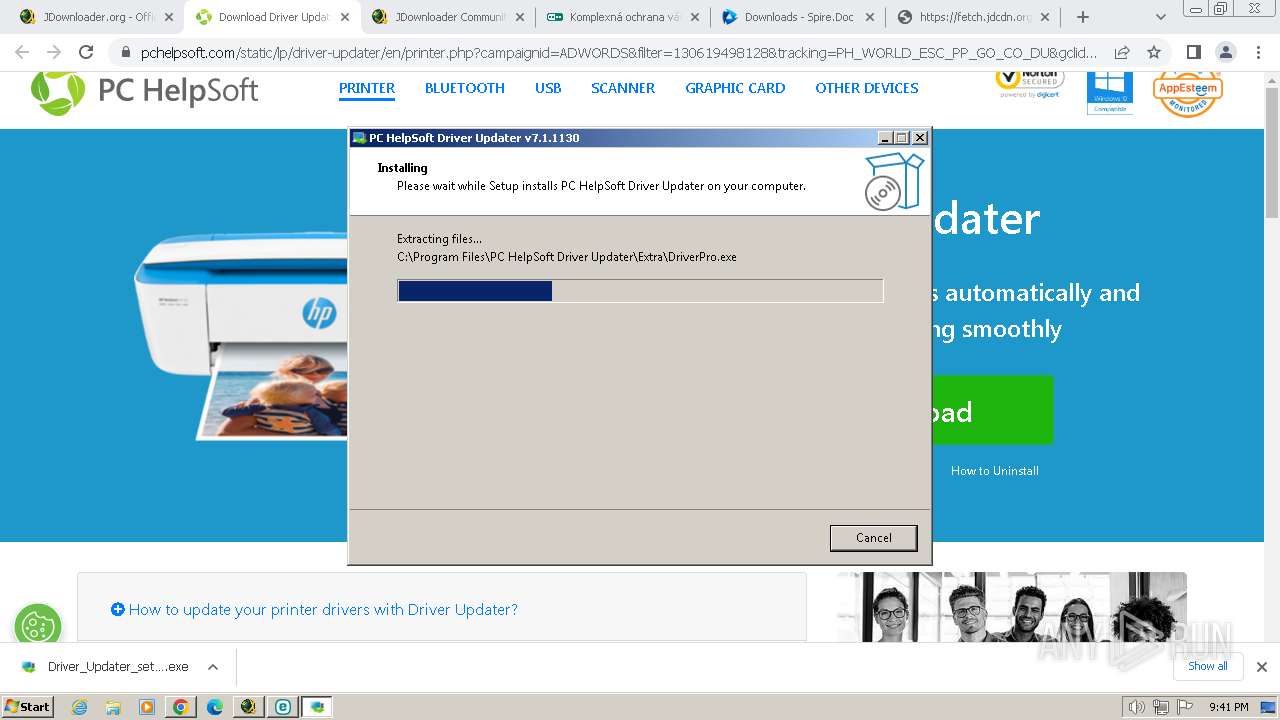This screenshot has width=1280, height=720.
Task: Click the installer box-and-disc icon
Action: coord(893,181)
